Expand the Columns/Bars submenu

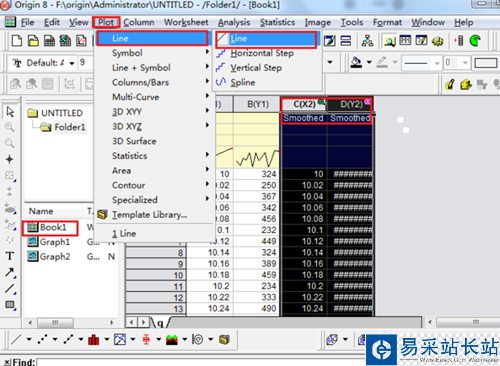click(x=154, y=82)
